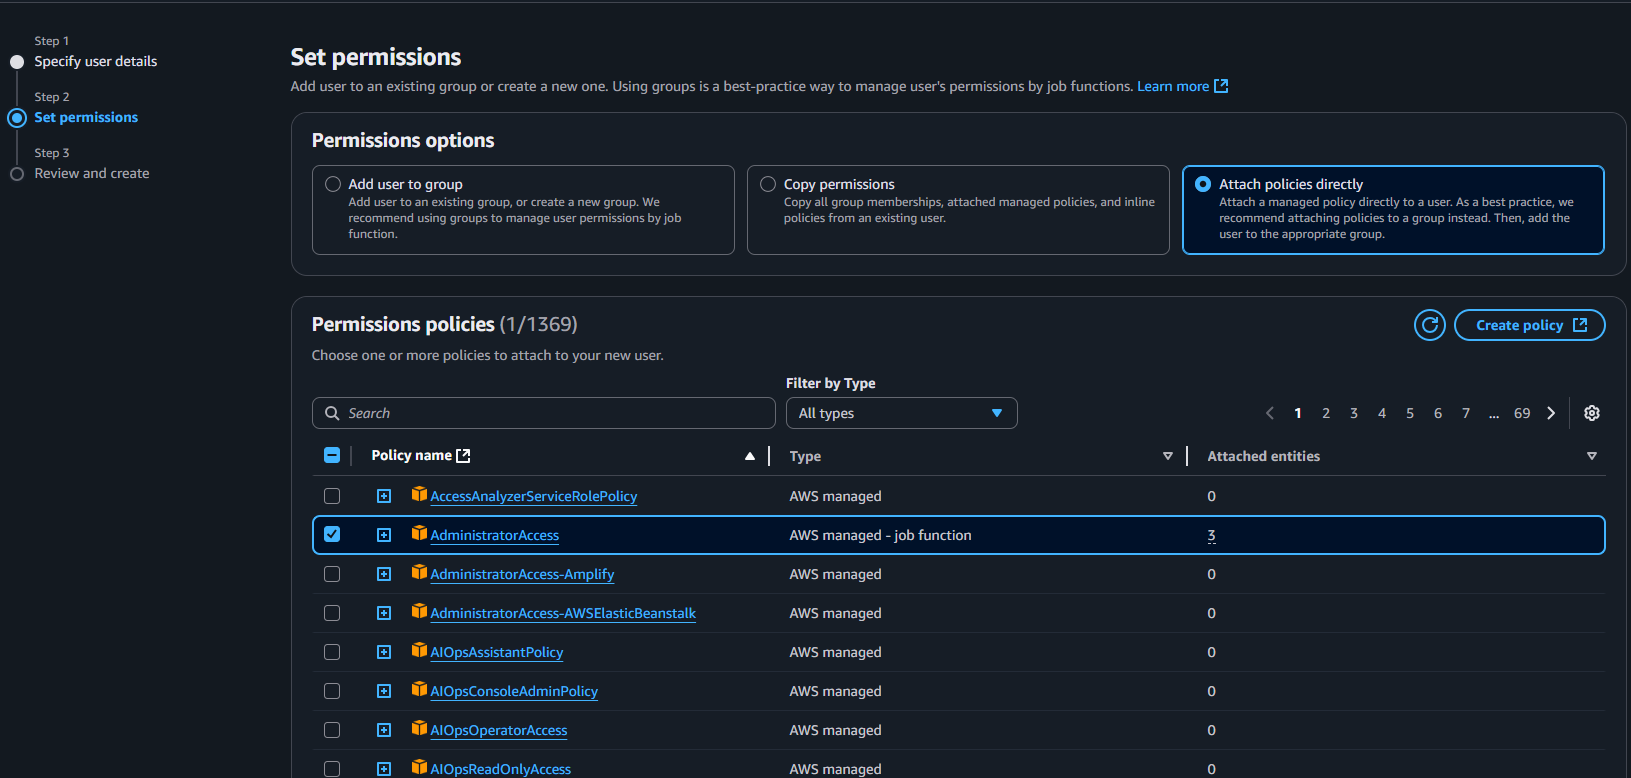The image size is (1631, 778).
Task: Open the AIOpsReadOnlyAccess policy link
Action: [500, 769]
